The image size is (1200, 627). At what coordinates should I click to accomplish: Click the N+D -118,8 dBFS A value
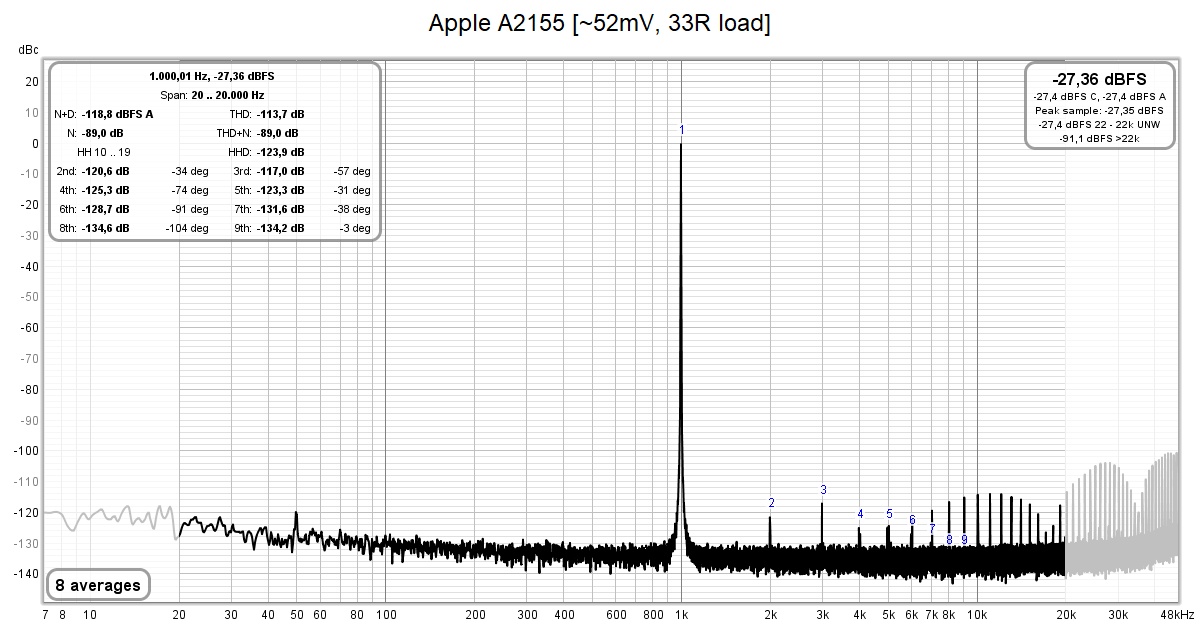pos(118,114)
